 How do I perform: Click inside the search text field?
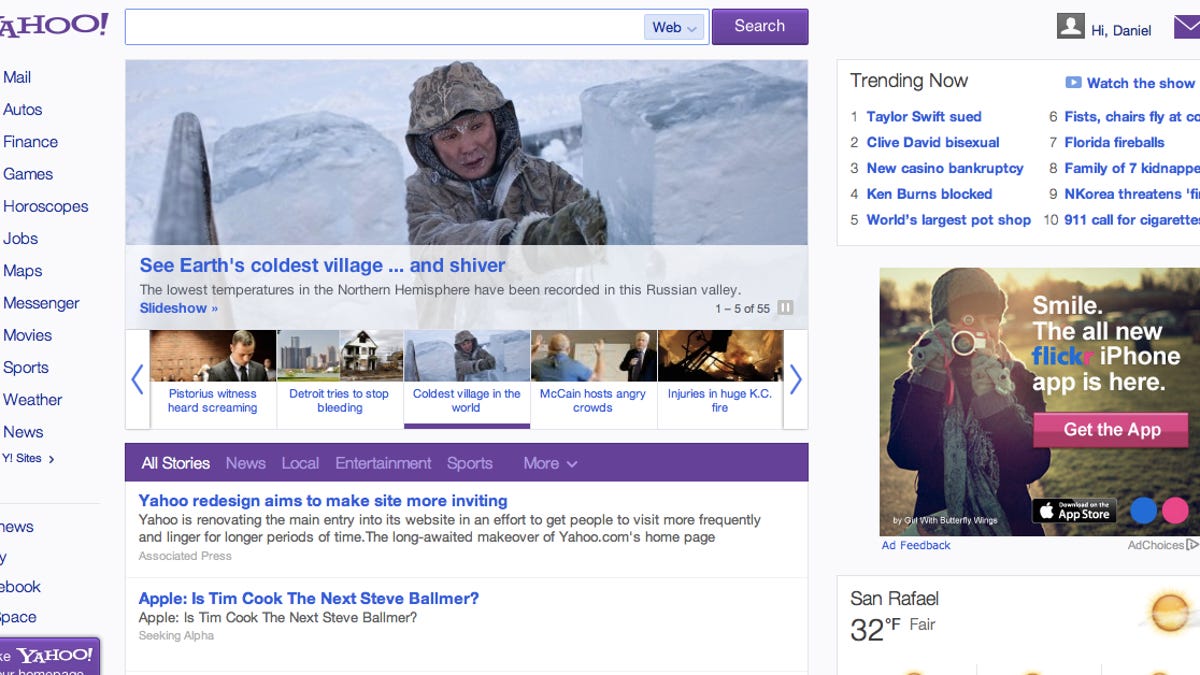pos(385,27)
